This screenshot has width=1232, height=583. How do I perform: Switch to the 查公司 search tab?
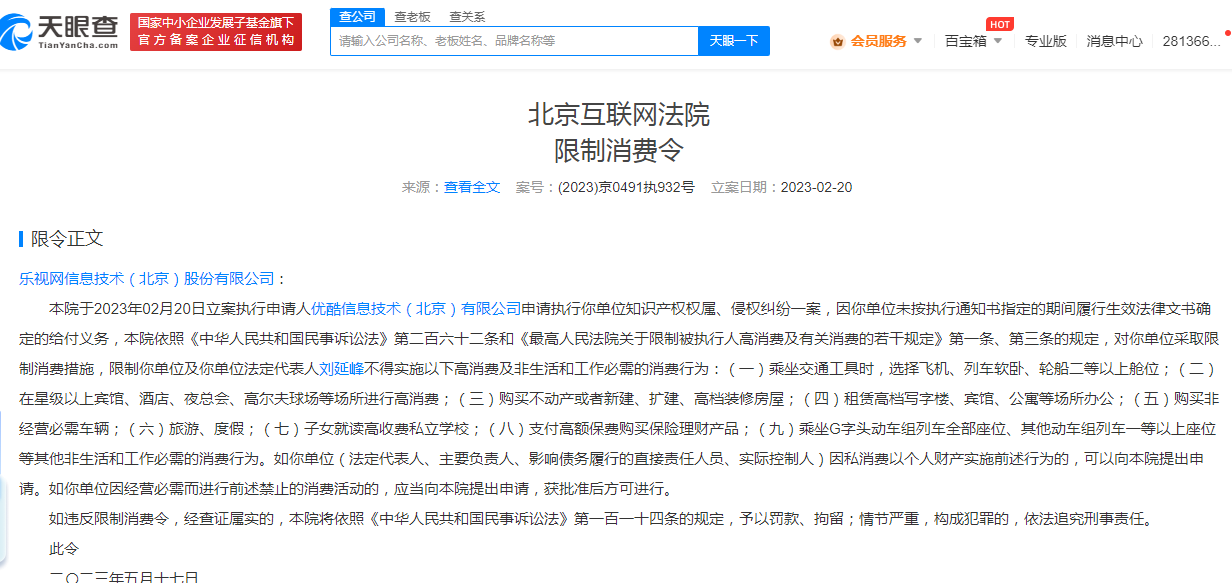click(357, 16)
